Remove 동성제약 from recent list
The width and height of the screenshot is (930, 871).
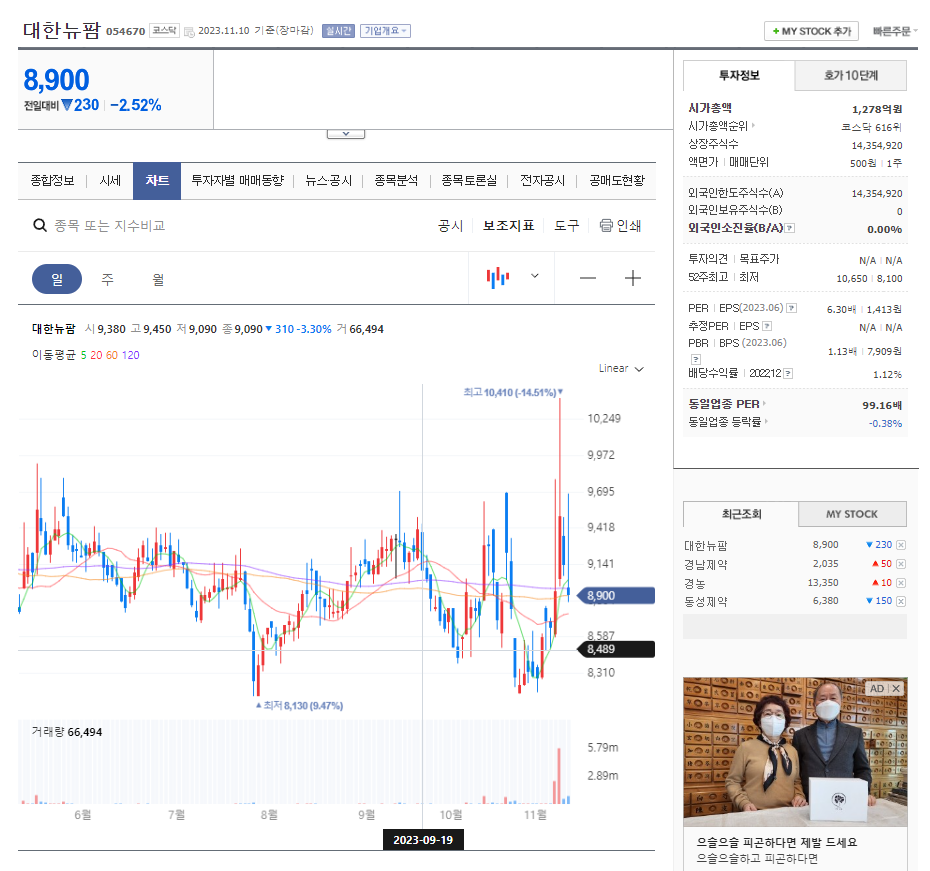(x=901, y=601)
